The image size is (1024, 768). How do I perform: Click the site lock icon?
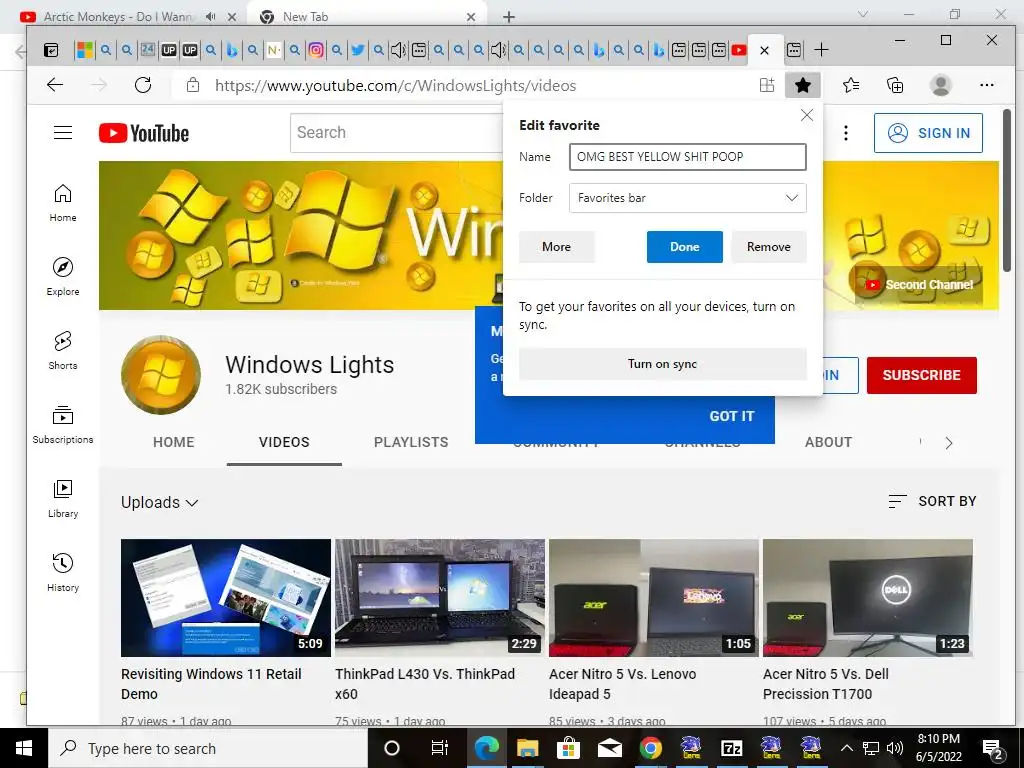193,85
